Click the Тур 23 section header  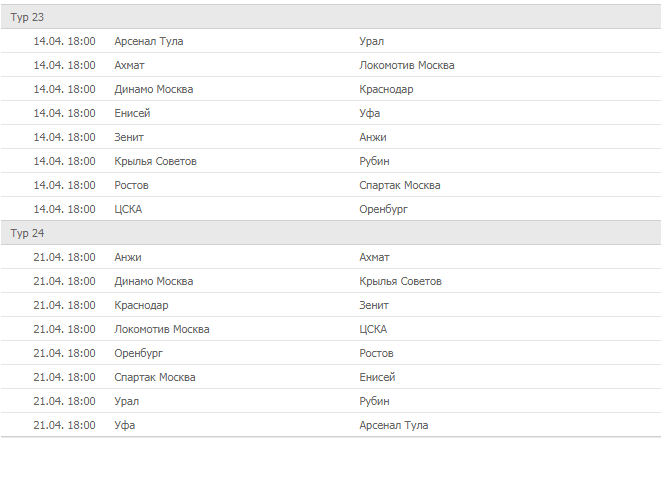(x=28, y=17)
